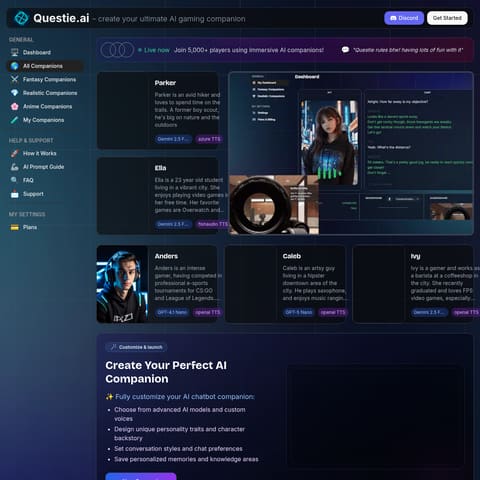The height and width of the screenshot is (480, 480).
Task: Click the Customize & launch badge
Action: 136,347
